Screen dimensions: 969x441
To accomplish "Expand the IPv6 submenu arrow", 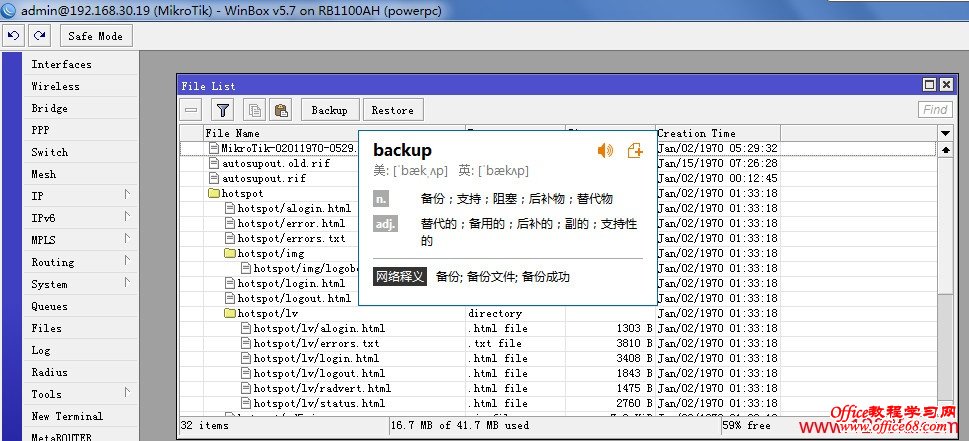I will [x=127, y=217].
